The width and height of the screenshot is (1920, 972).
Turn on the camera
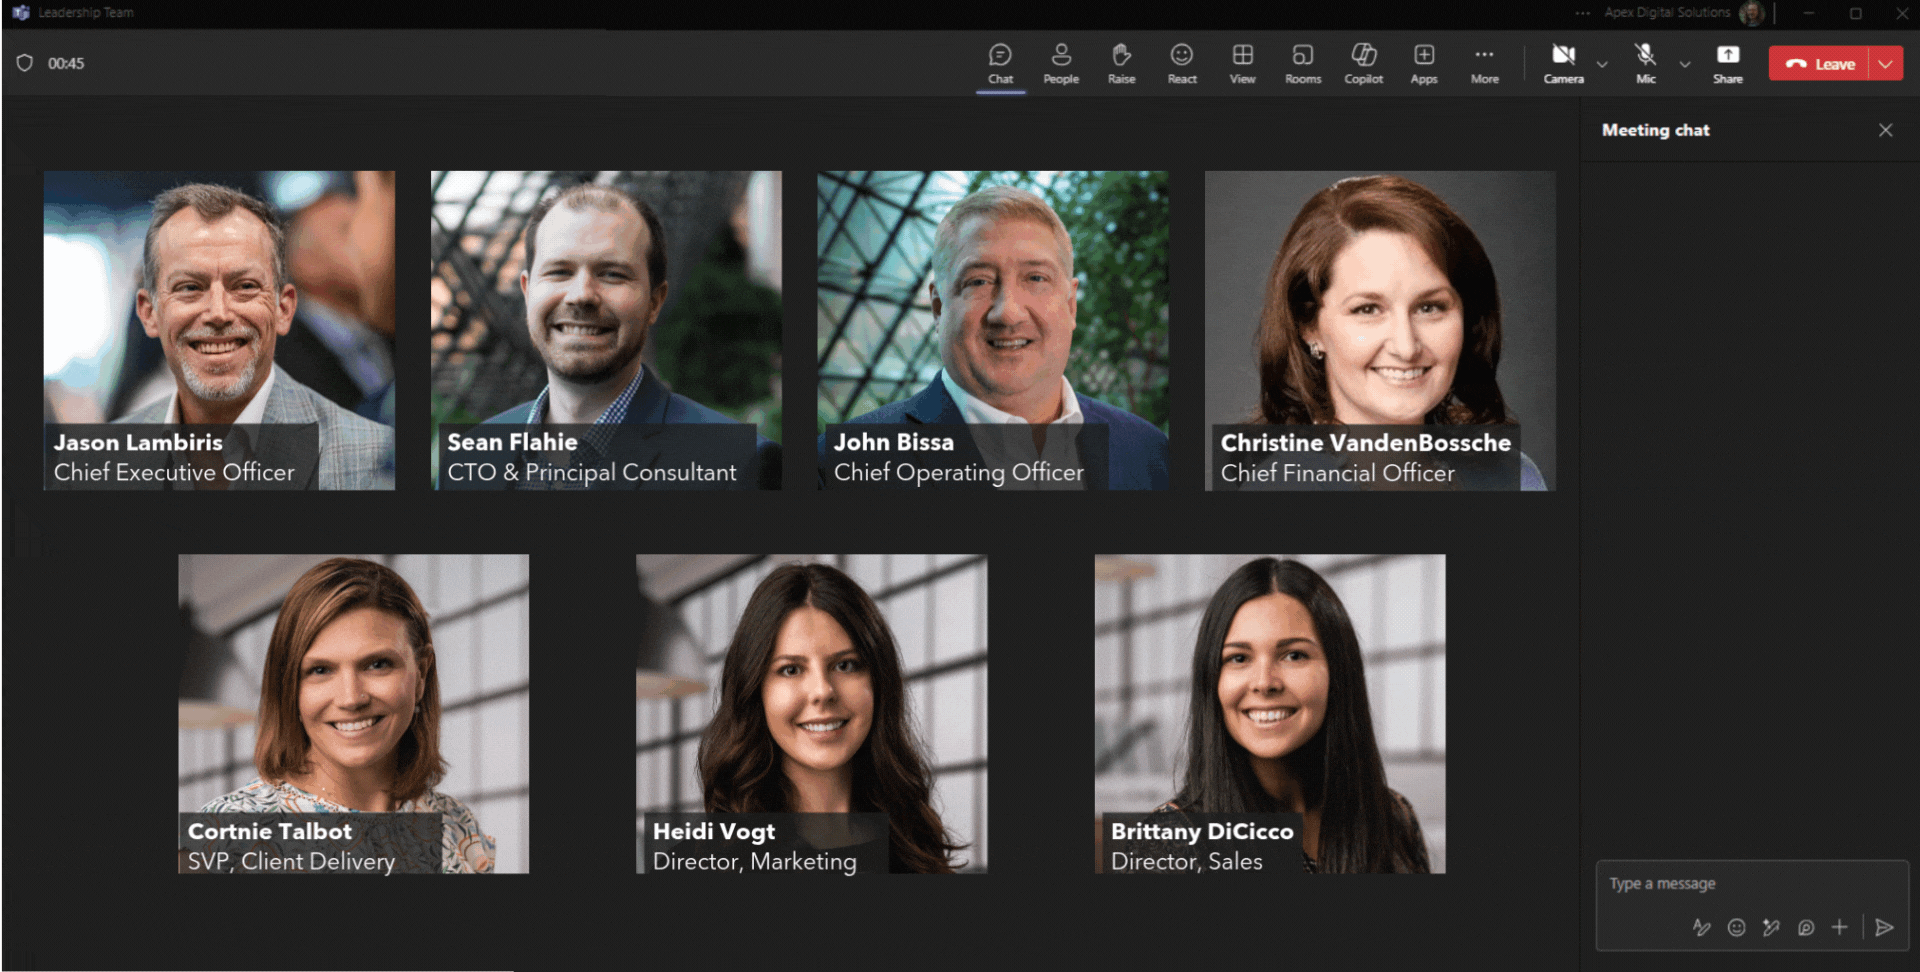tap(1563, 63)
